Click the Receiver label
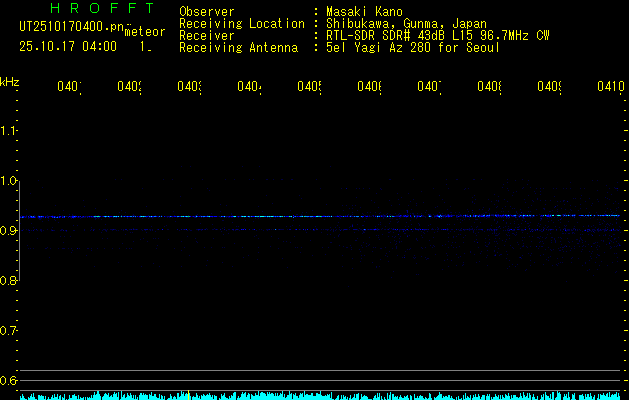Image resolution: width=629 pixels, height=400 pixels. click(207, 36)
